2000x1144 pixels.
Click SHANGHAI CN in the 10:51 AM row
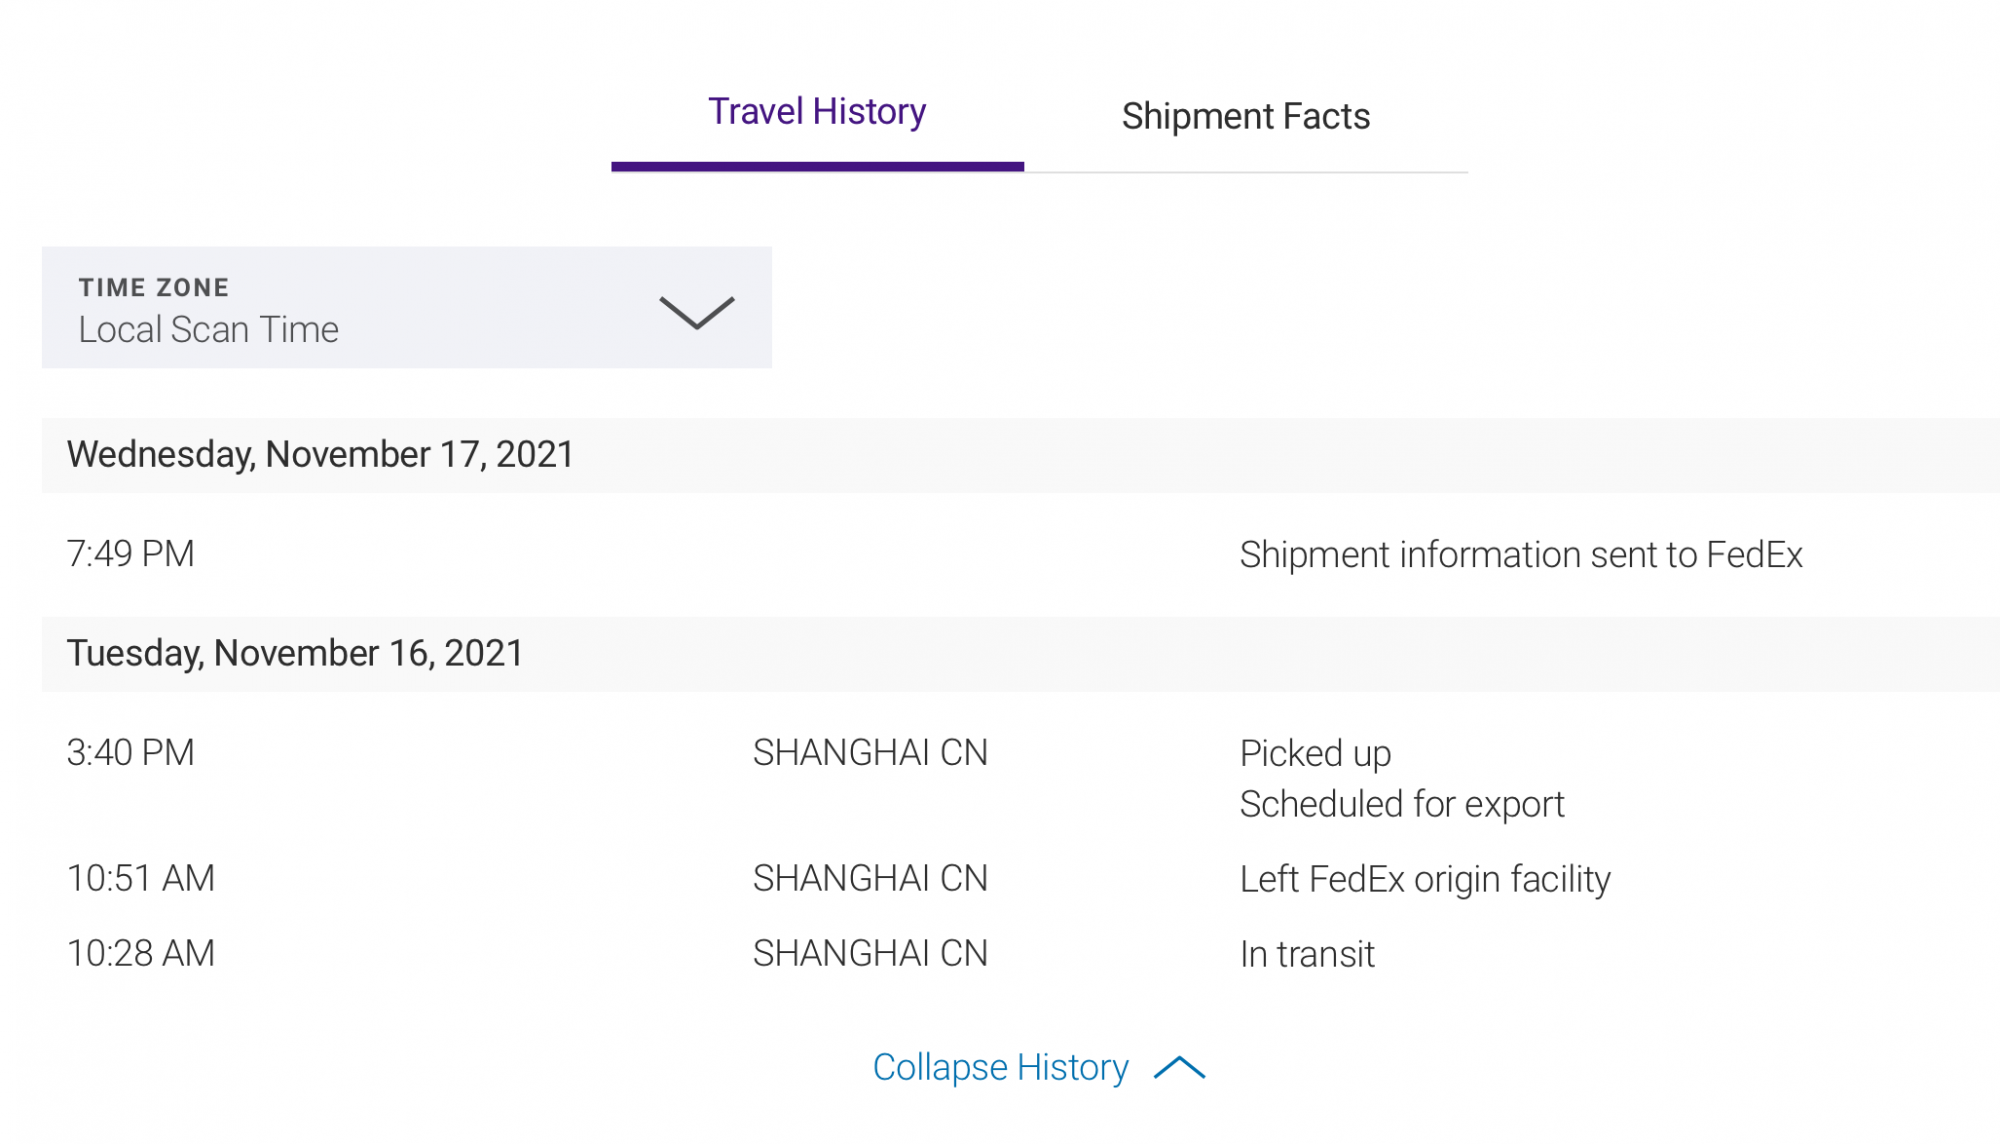click(870, 879)
